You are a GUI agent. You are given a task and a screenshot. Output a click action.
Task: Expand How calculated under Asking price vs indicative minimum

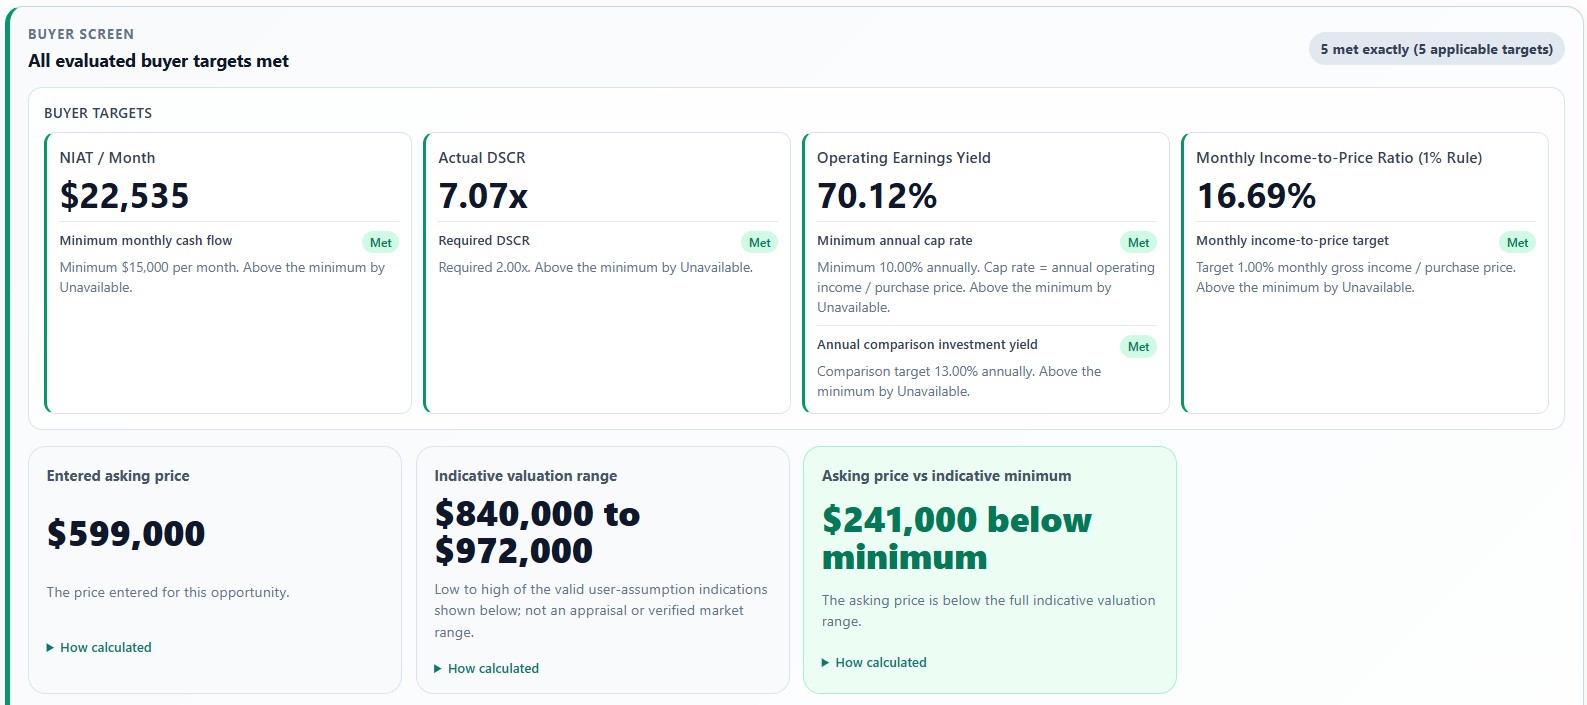pos(874,663)
